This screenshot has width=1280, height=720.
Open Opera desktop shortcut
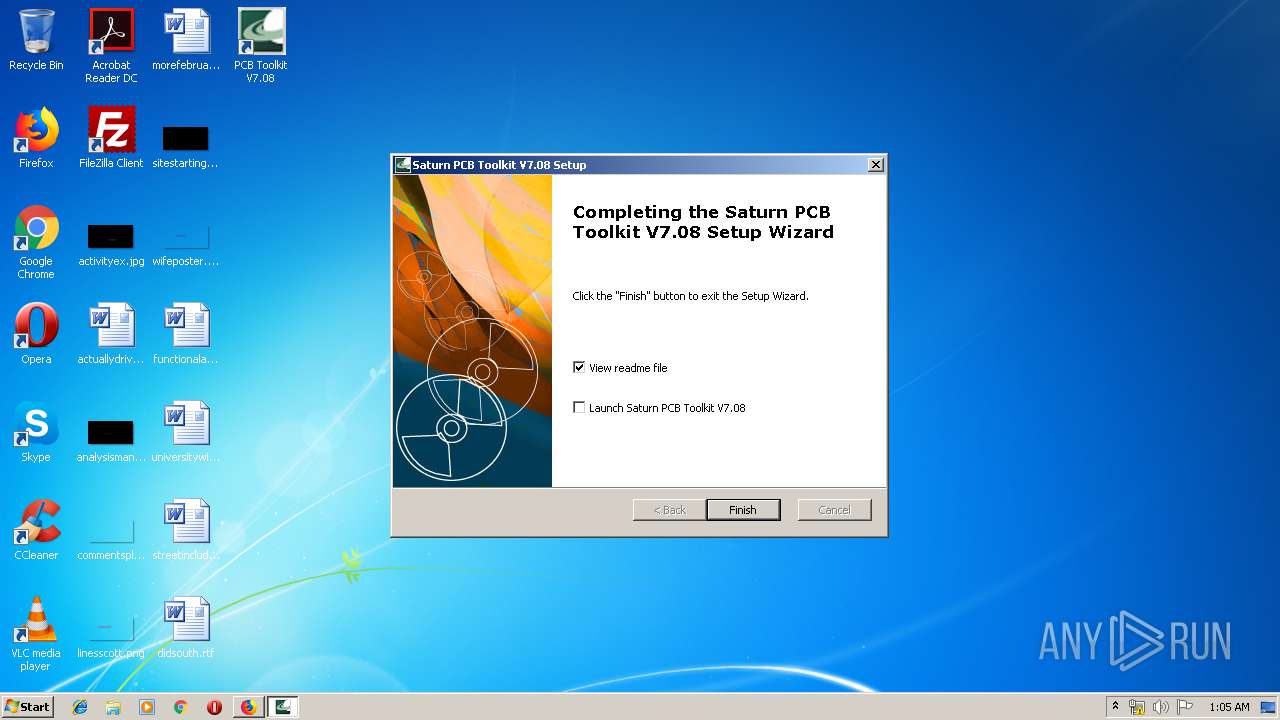[x=36, y=334]
